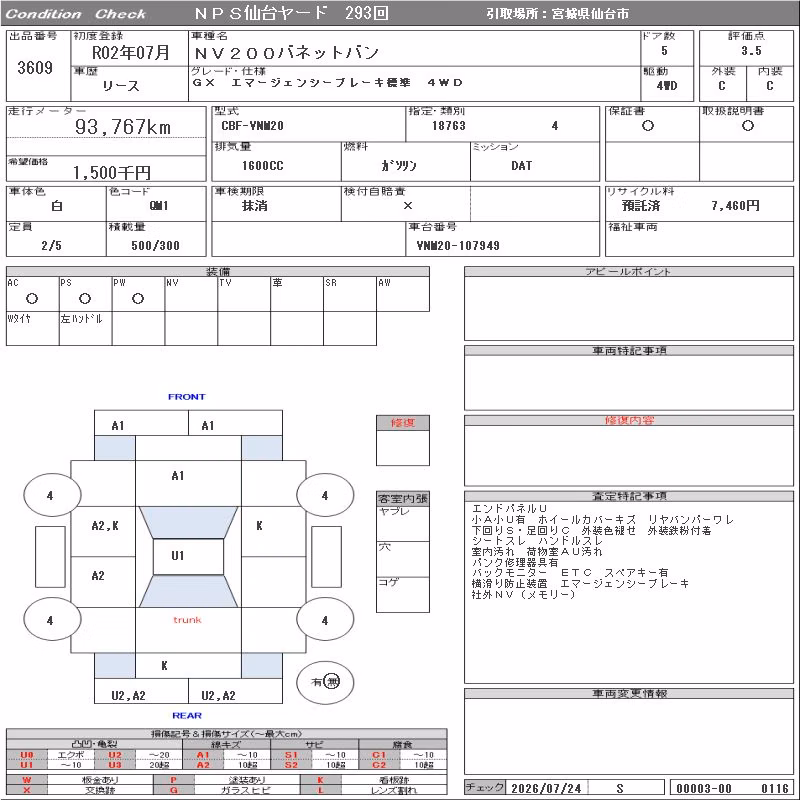Click the blue FRONT label
This screenshot has height=800, width=800.
coord(187,396)
